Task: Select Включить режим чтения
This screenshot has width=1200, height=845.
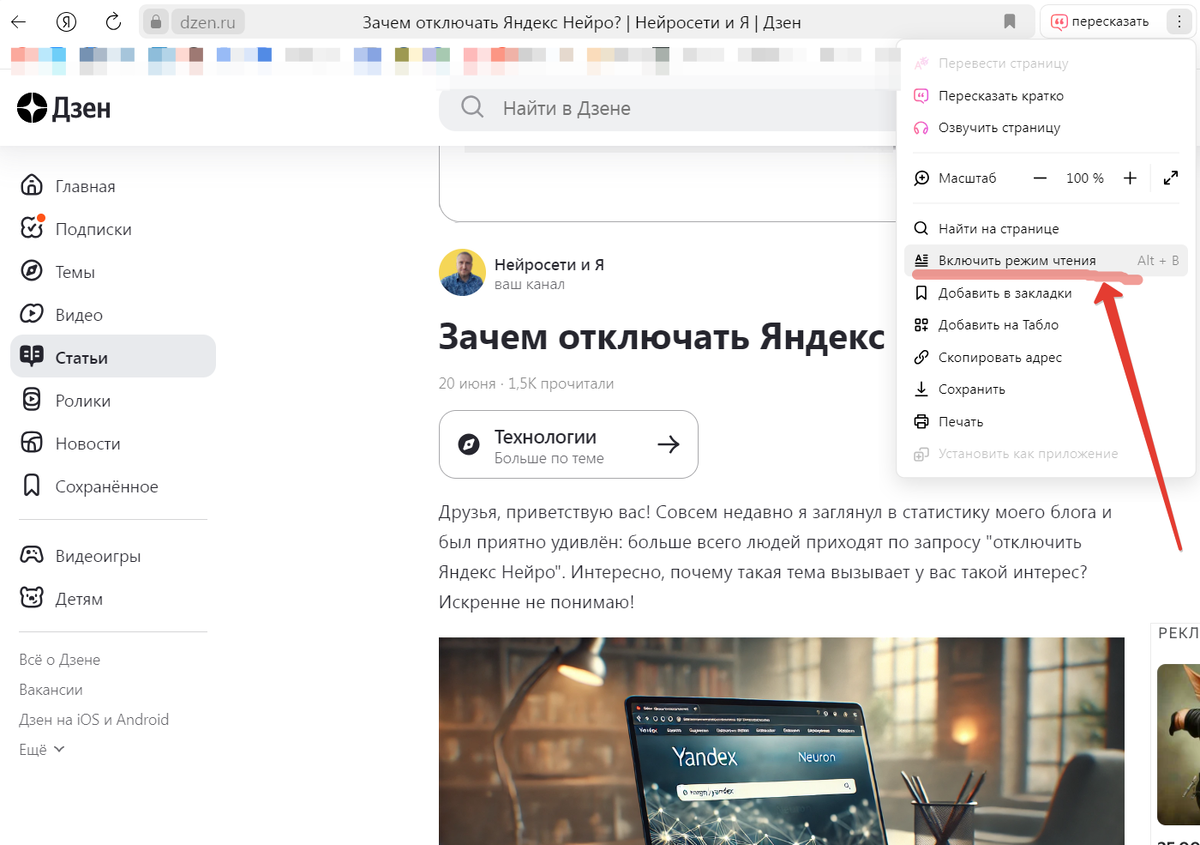Action: click(1045, 261)
